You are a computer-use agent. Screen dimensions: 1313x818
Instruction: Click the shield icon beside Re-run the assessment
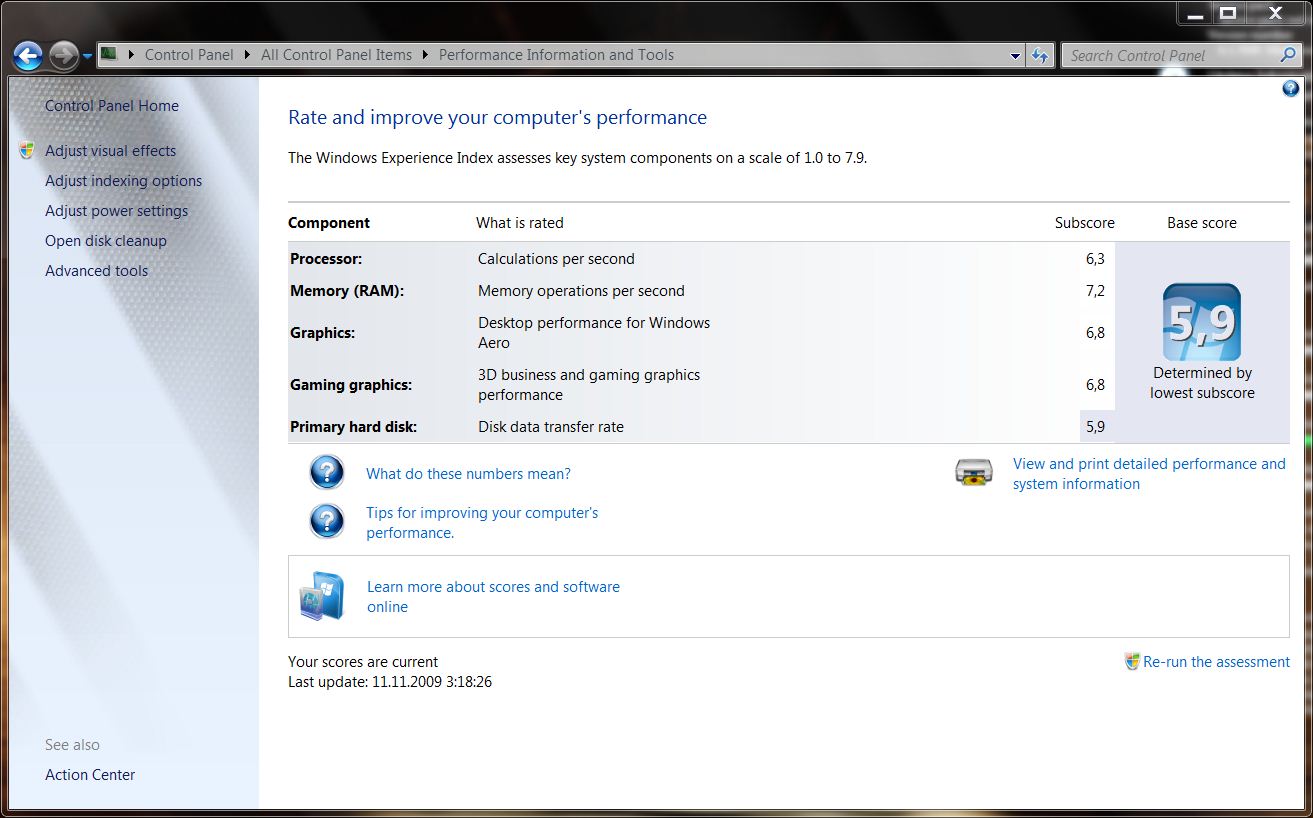[1132, 662]
